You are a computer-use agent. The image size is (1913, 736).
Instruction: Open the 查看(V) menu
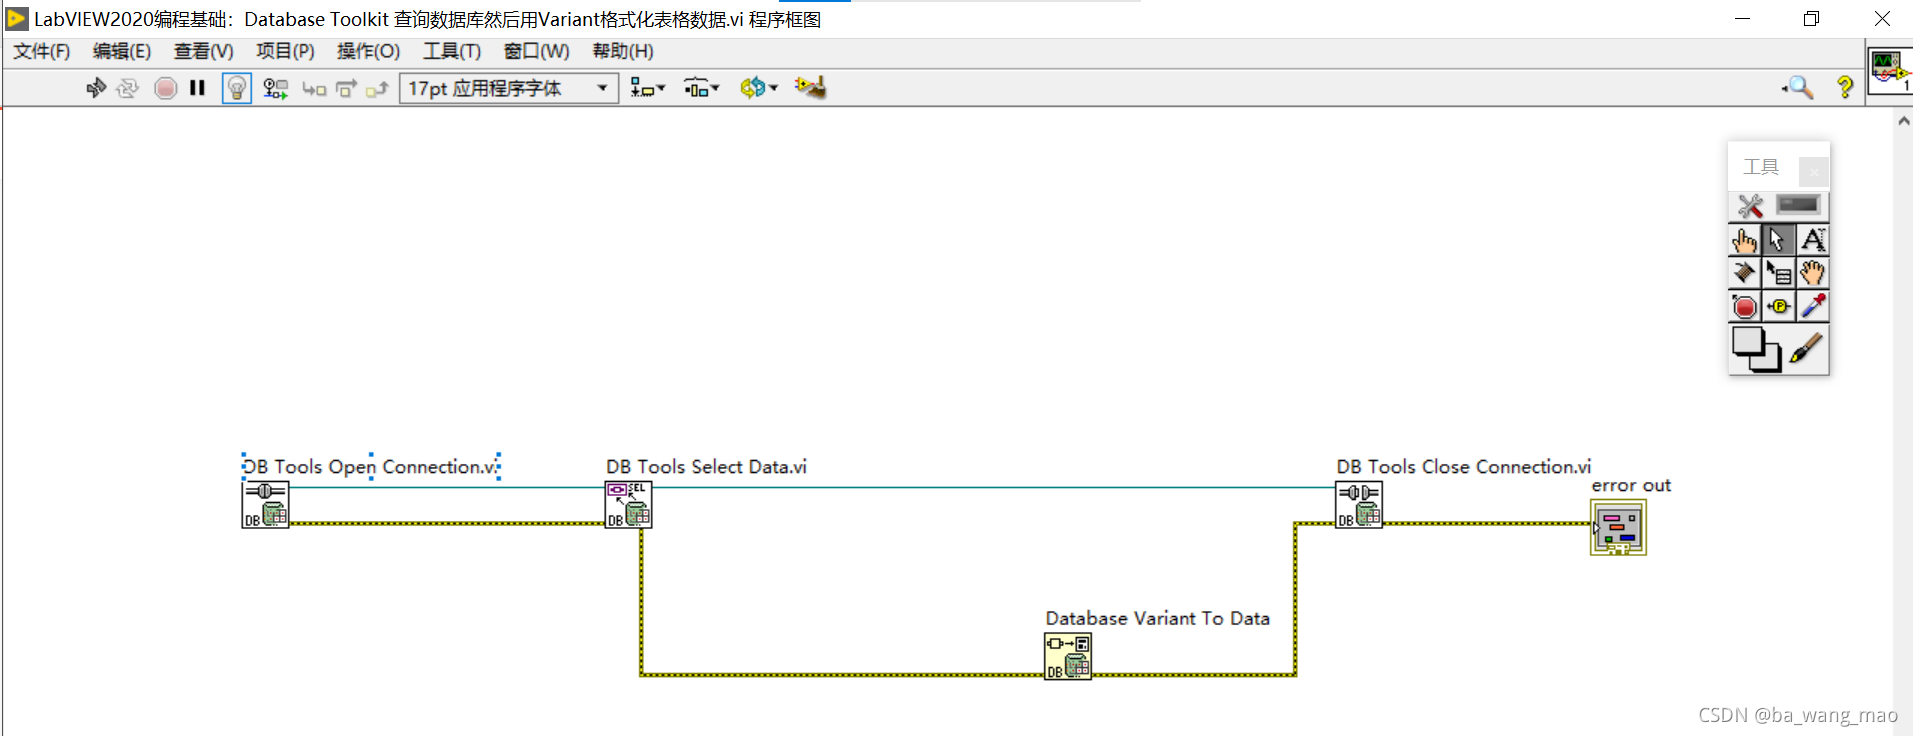(x=203, y=51)
